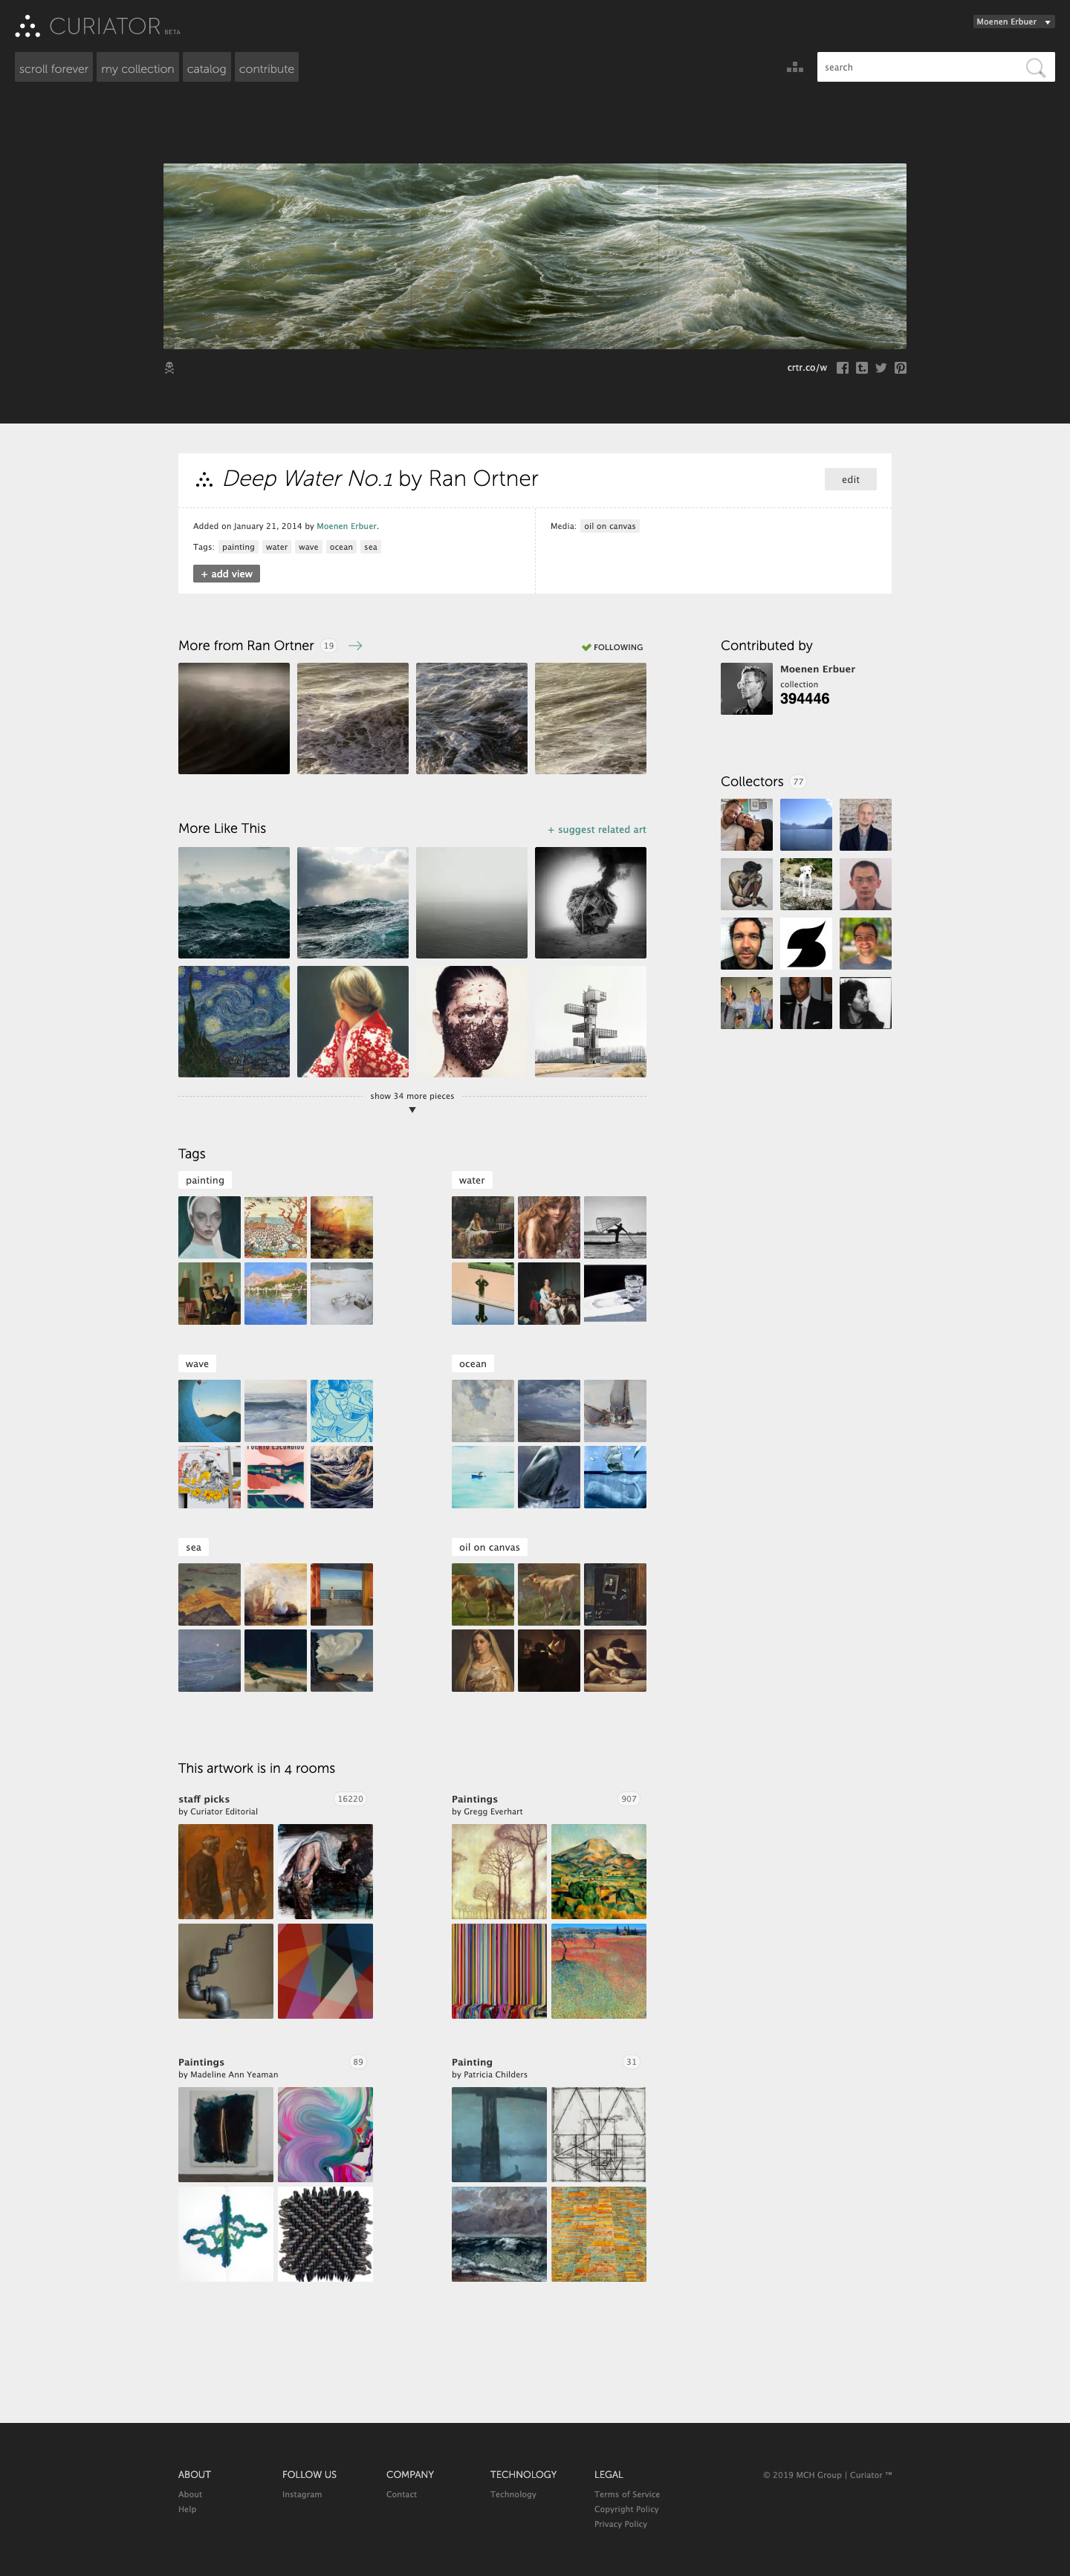The width and height of the screenshot is (1070, 2576).
Task: Click the edit button
Action: pos(850,479)
